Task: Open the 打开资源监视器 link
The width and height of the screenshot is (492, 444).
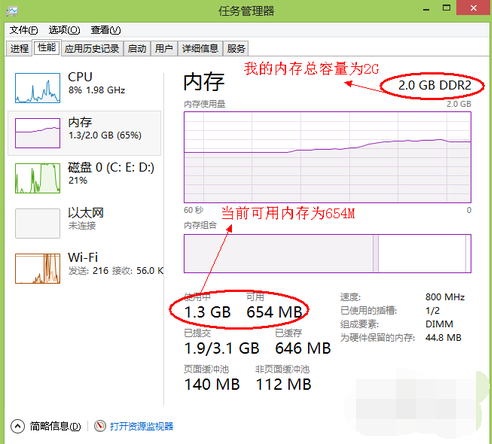Action: coord(142,426)
